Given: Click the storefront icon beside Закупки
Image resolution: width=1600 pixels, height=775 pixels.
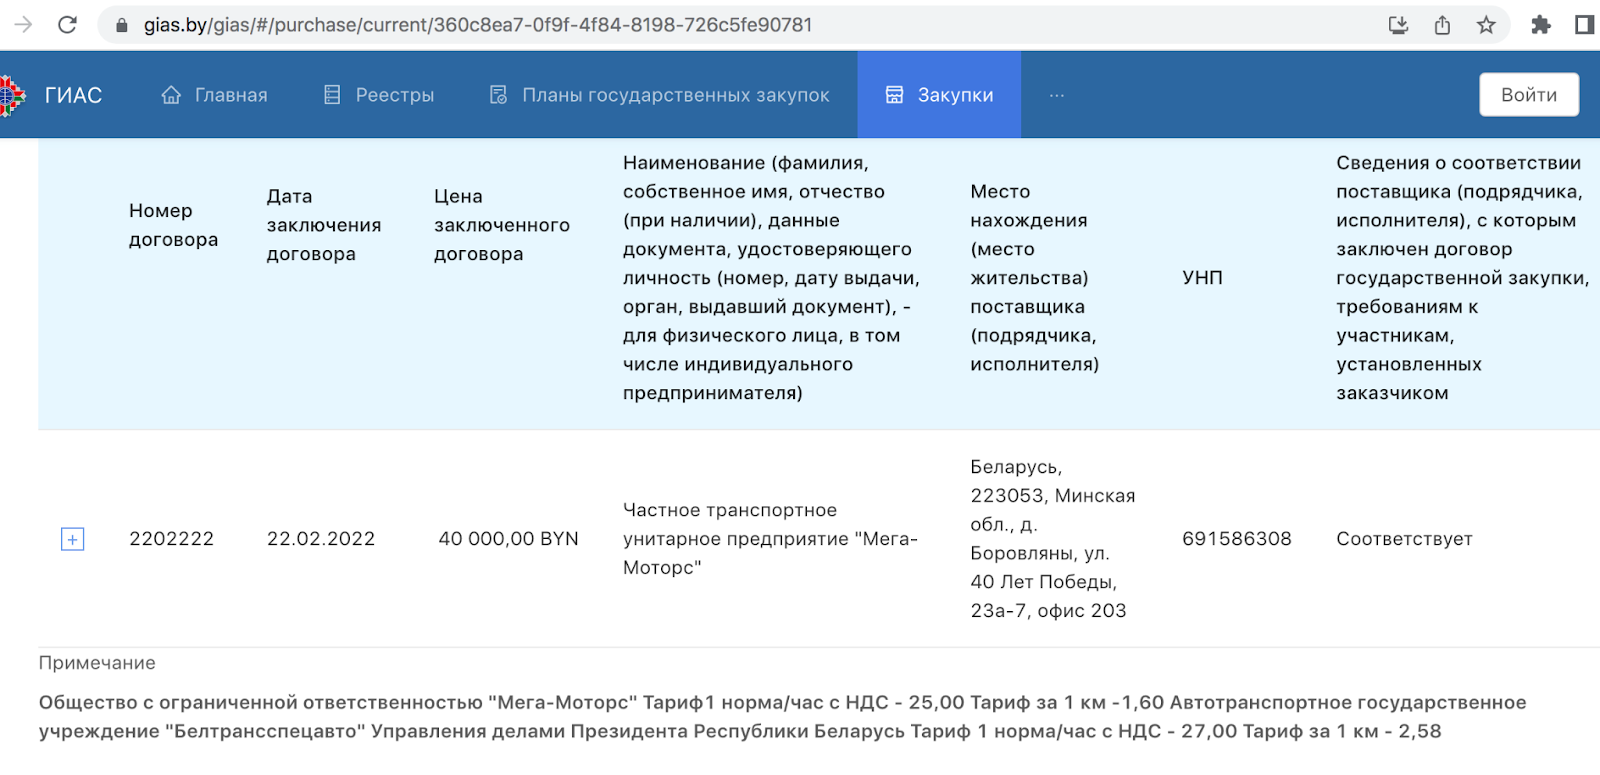Looking at the screenshot, I should pos(894,95).
